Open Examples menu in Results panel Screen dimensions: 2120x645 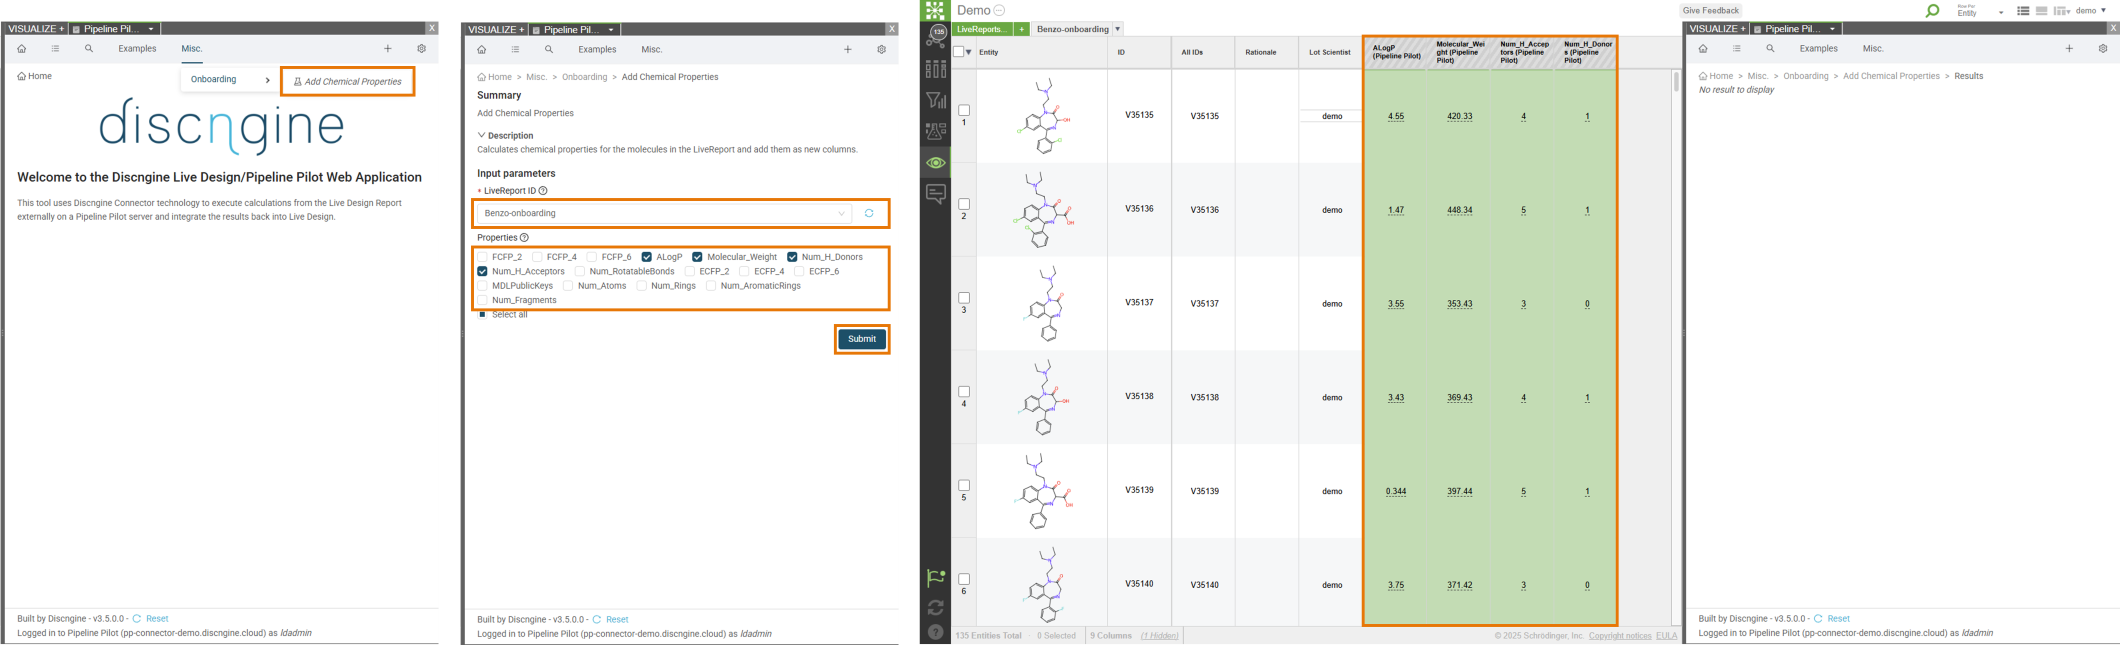[x=1818, y=48]
